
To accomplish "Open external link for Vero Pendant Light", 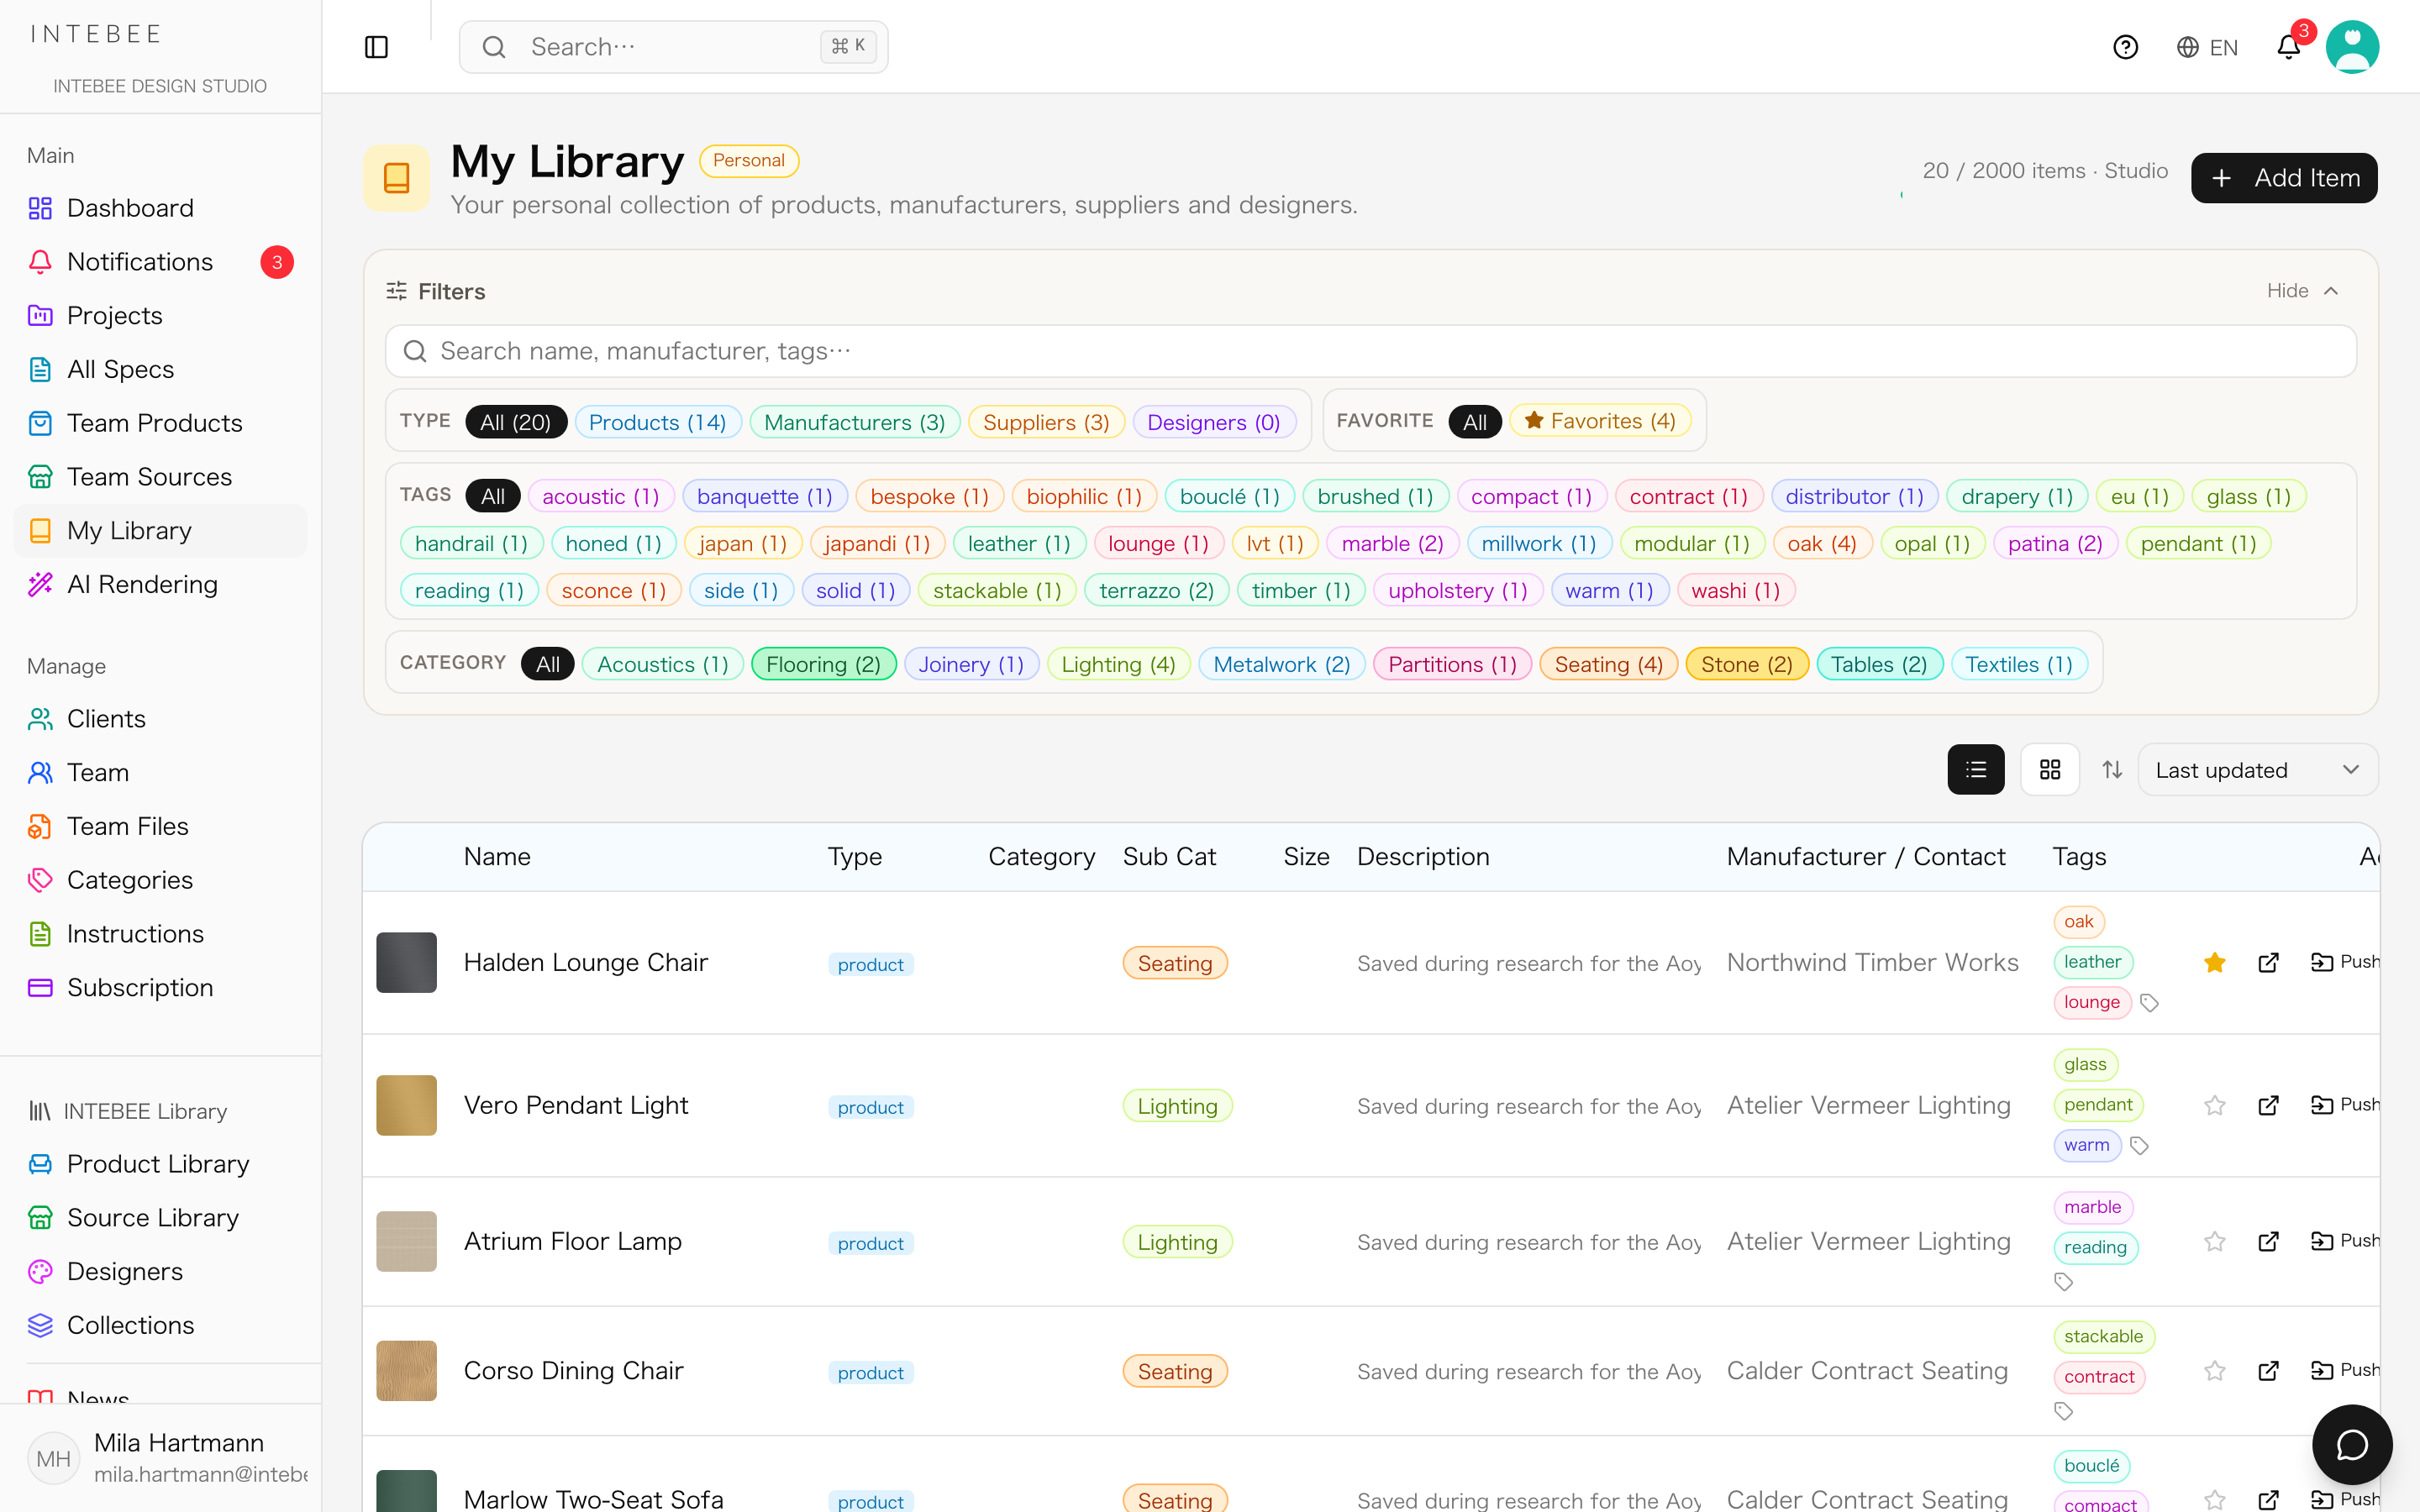I will [x=2268, y=1105].
